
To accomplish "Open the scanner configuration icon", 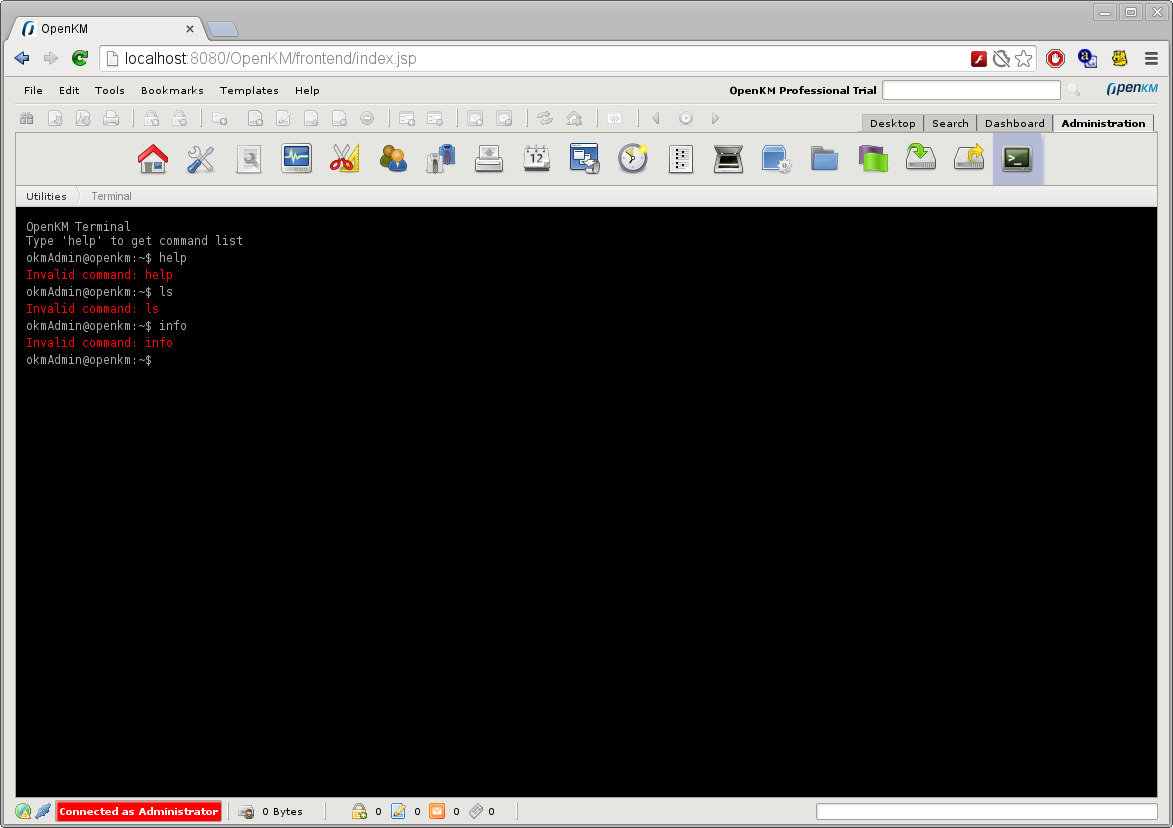I will click(729, 158).
